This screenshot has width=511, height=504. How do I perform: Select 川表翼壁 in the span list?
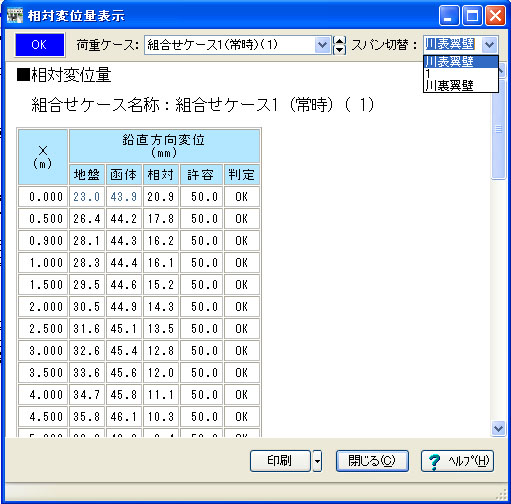[x=460, y=61]
